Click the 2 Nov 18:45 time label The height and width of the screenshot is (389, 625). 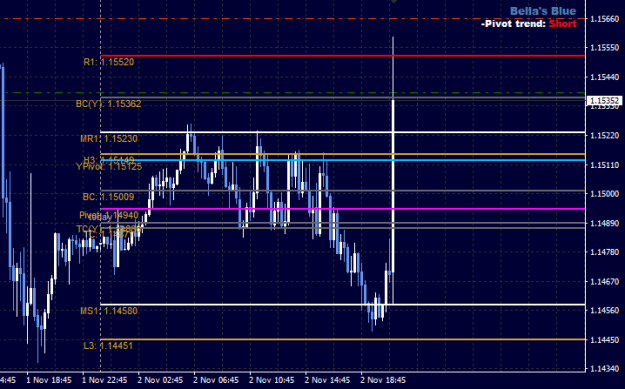tap(383, 380)
